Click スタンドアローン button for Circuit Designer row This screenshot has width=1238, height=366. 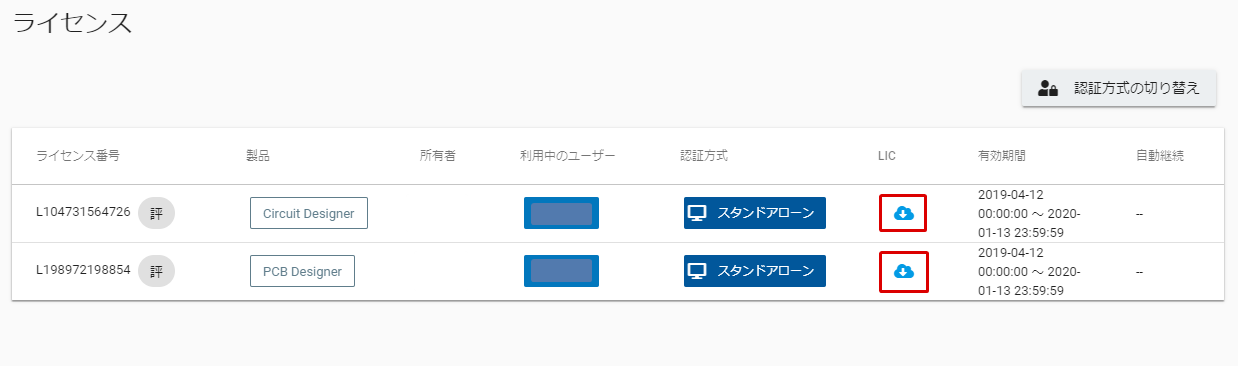[x=755, y=213]
